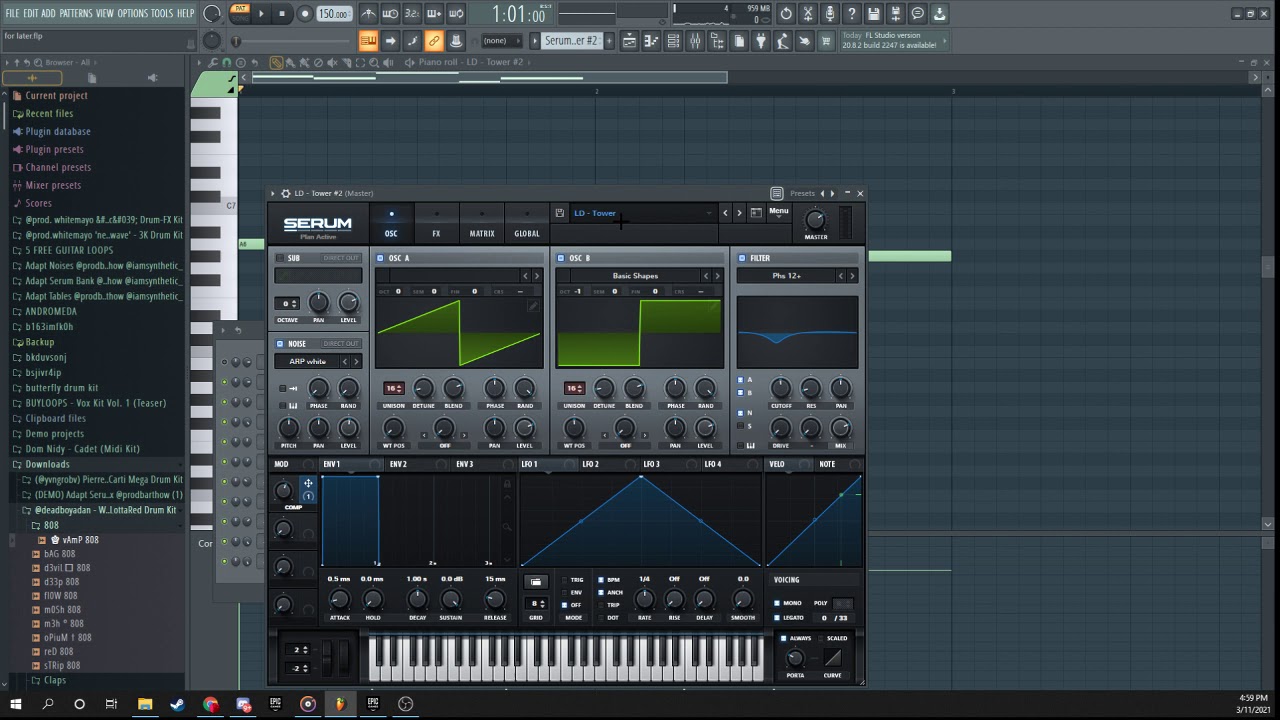Open the plugin picker plug icon

[x=760, y=41]
